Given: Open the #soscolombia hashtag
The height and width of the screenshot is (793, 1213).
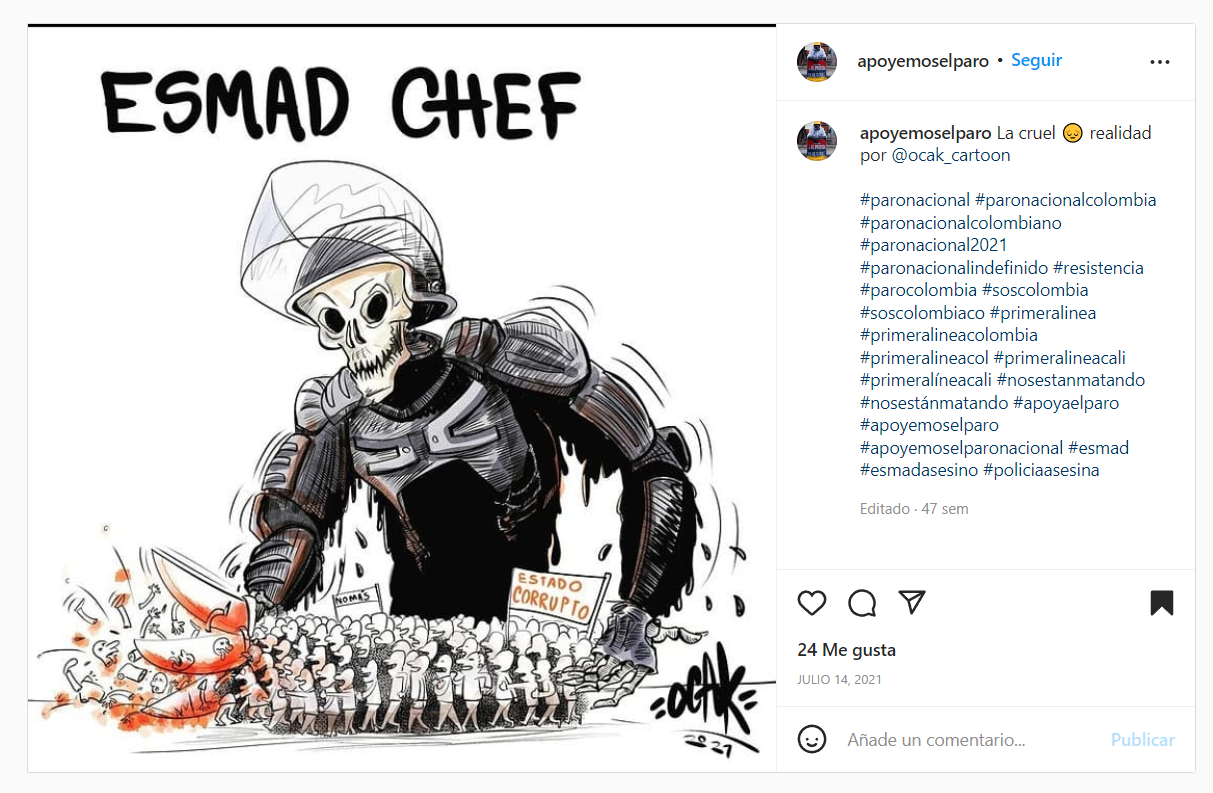Looking at the screenshot, I should (x=1035, y=290).
